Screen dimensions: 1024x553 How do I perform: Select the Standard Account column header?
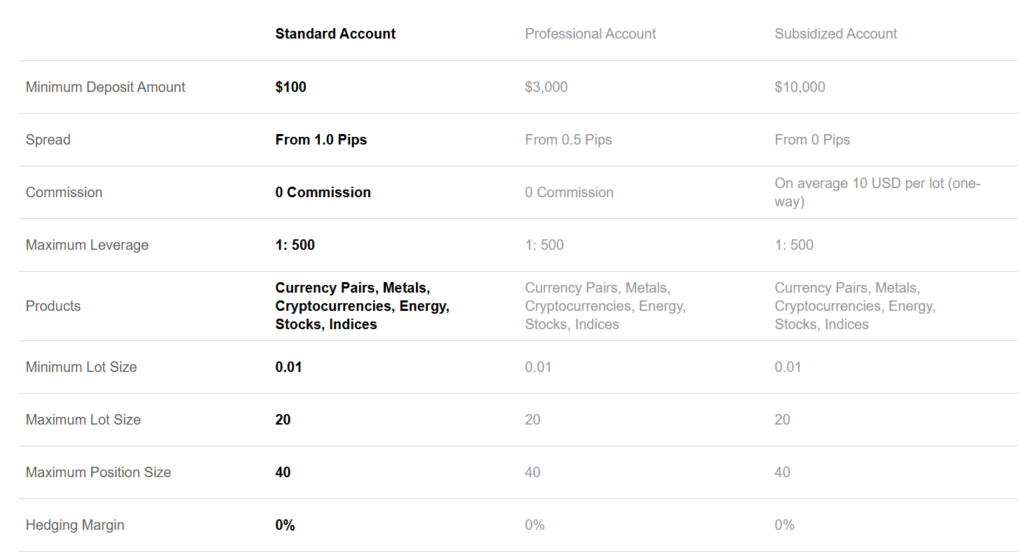pos(335,34)
